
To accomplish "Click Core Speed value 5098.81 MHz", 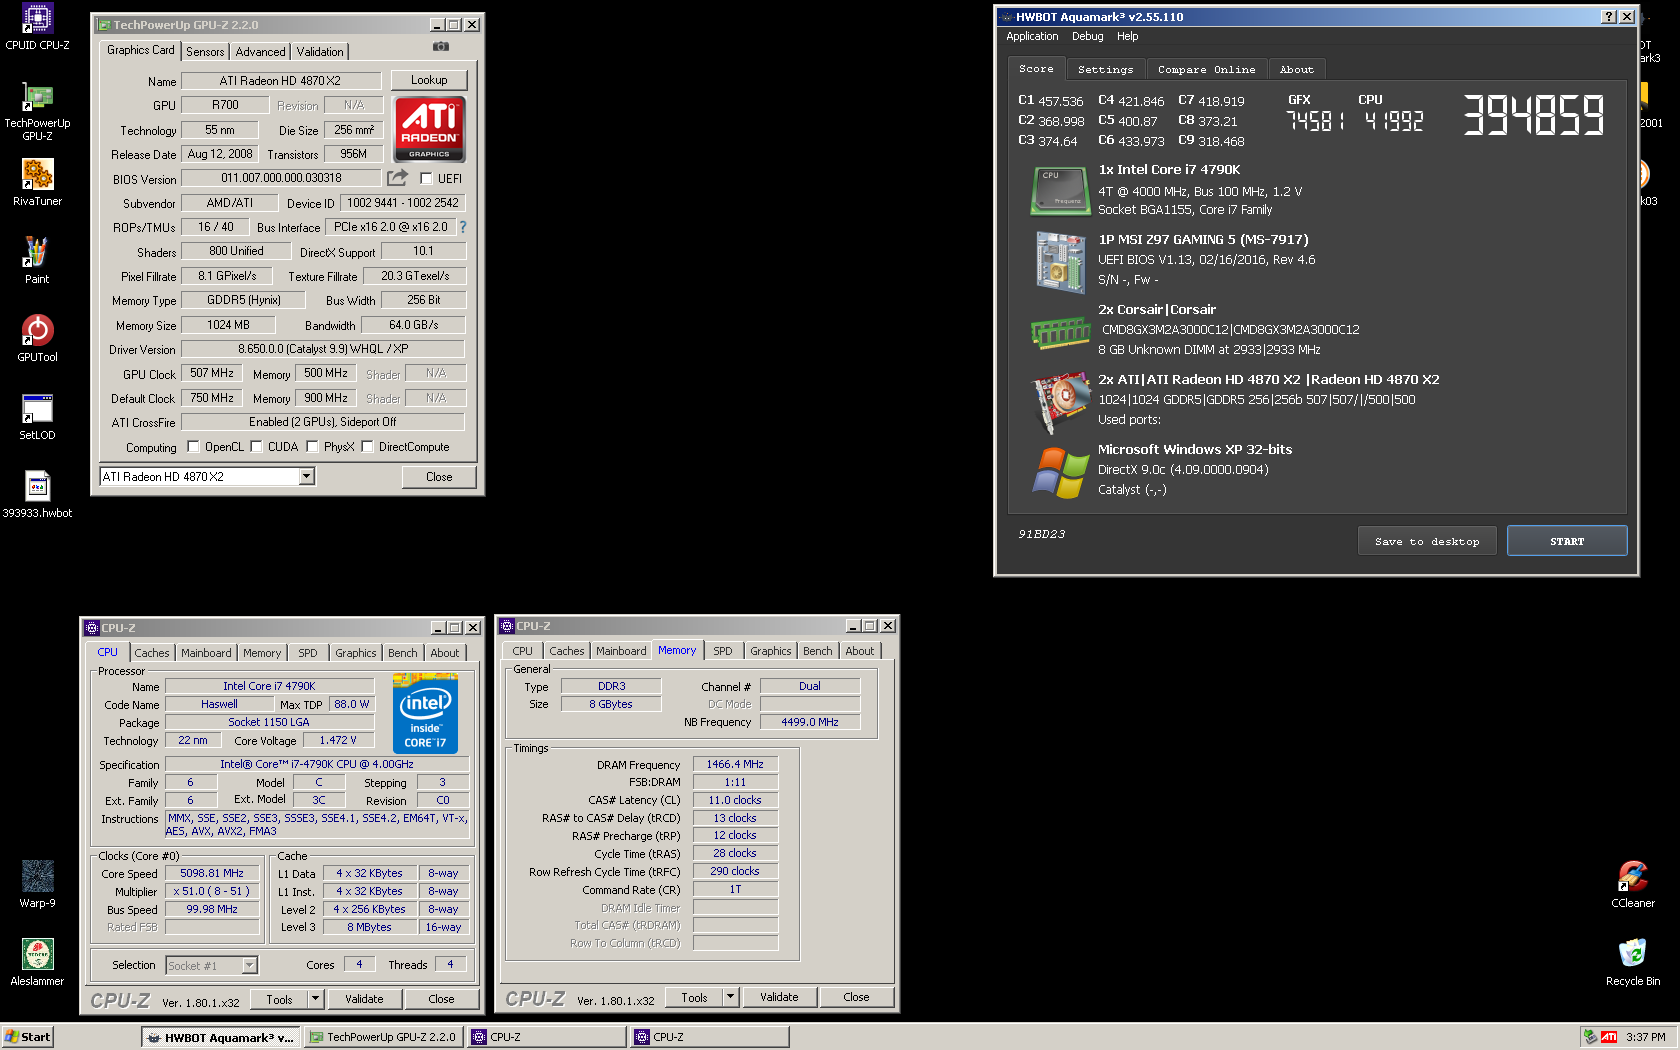I will tap(212, 873).
